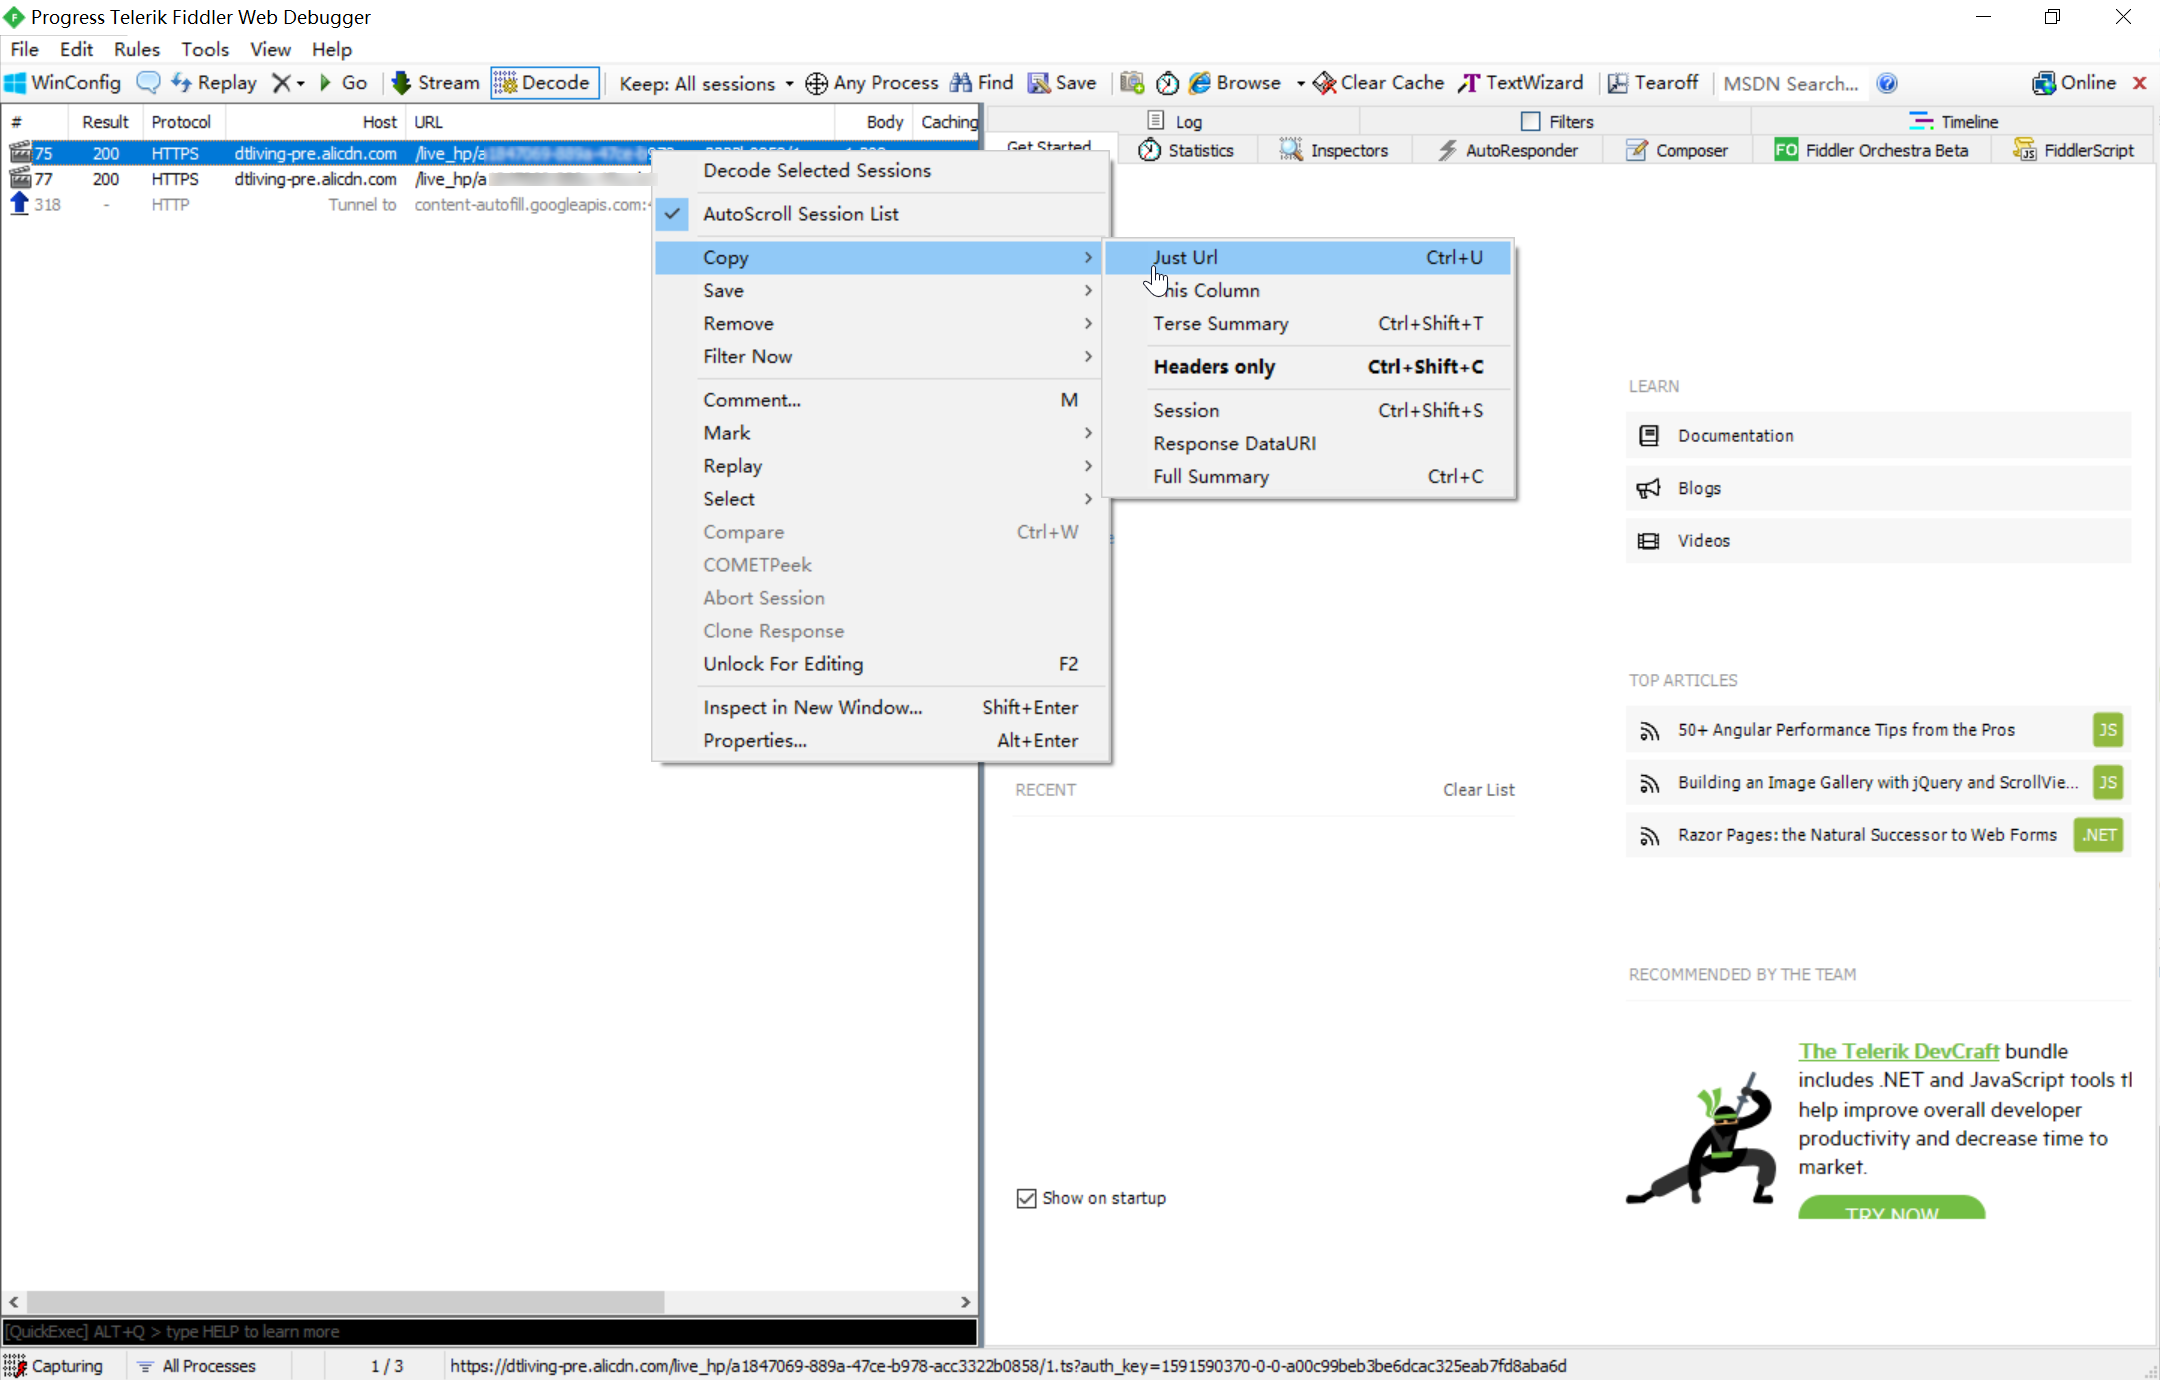Toggle Capturing in status bar
This screenshot has width=2160, height=1380.
(x=54, y=1366)
